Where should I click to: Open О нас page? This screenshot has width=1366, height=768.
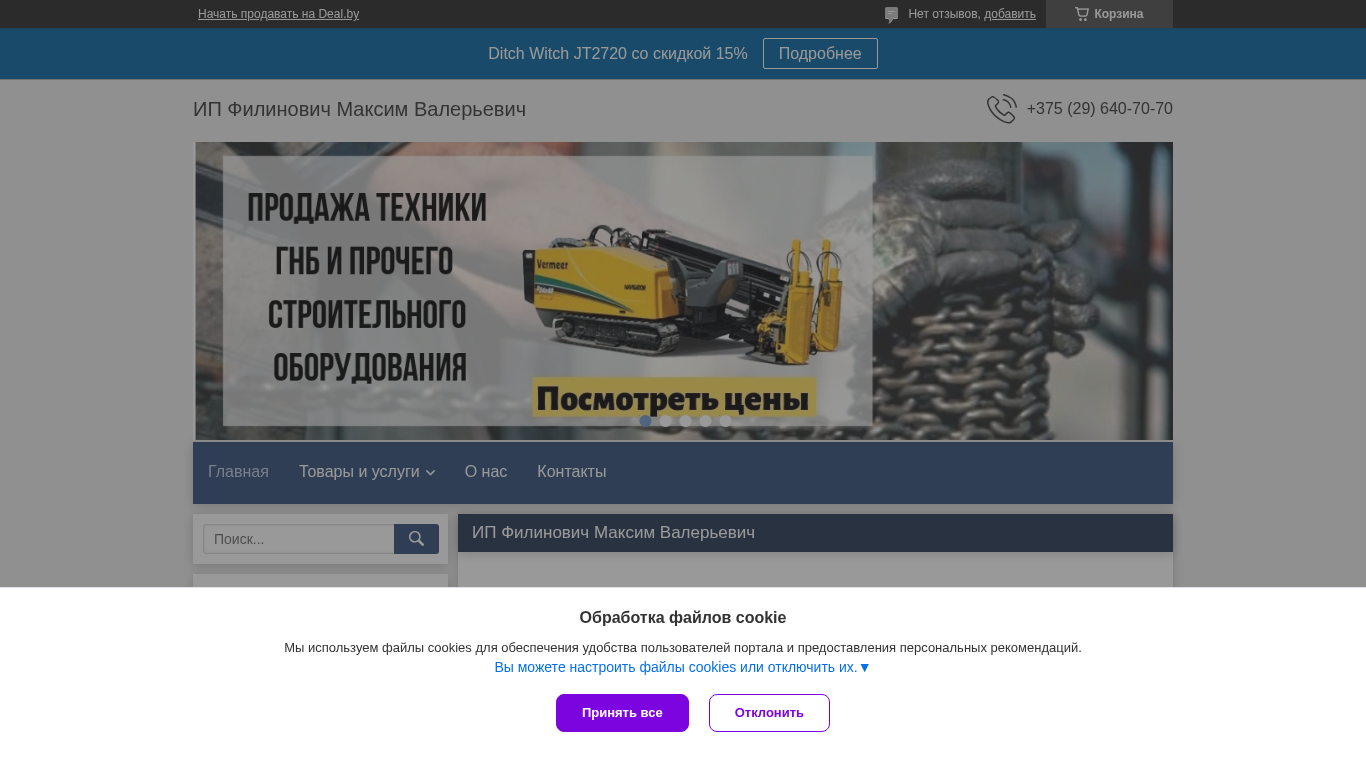[x=486, y=472]
